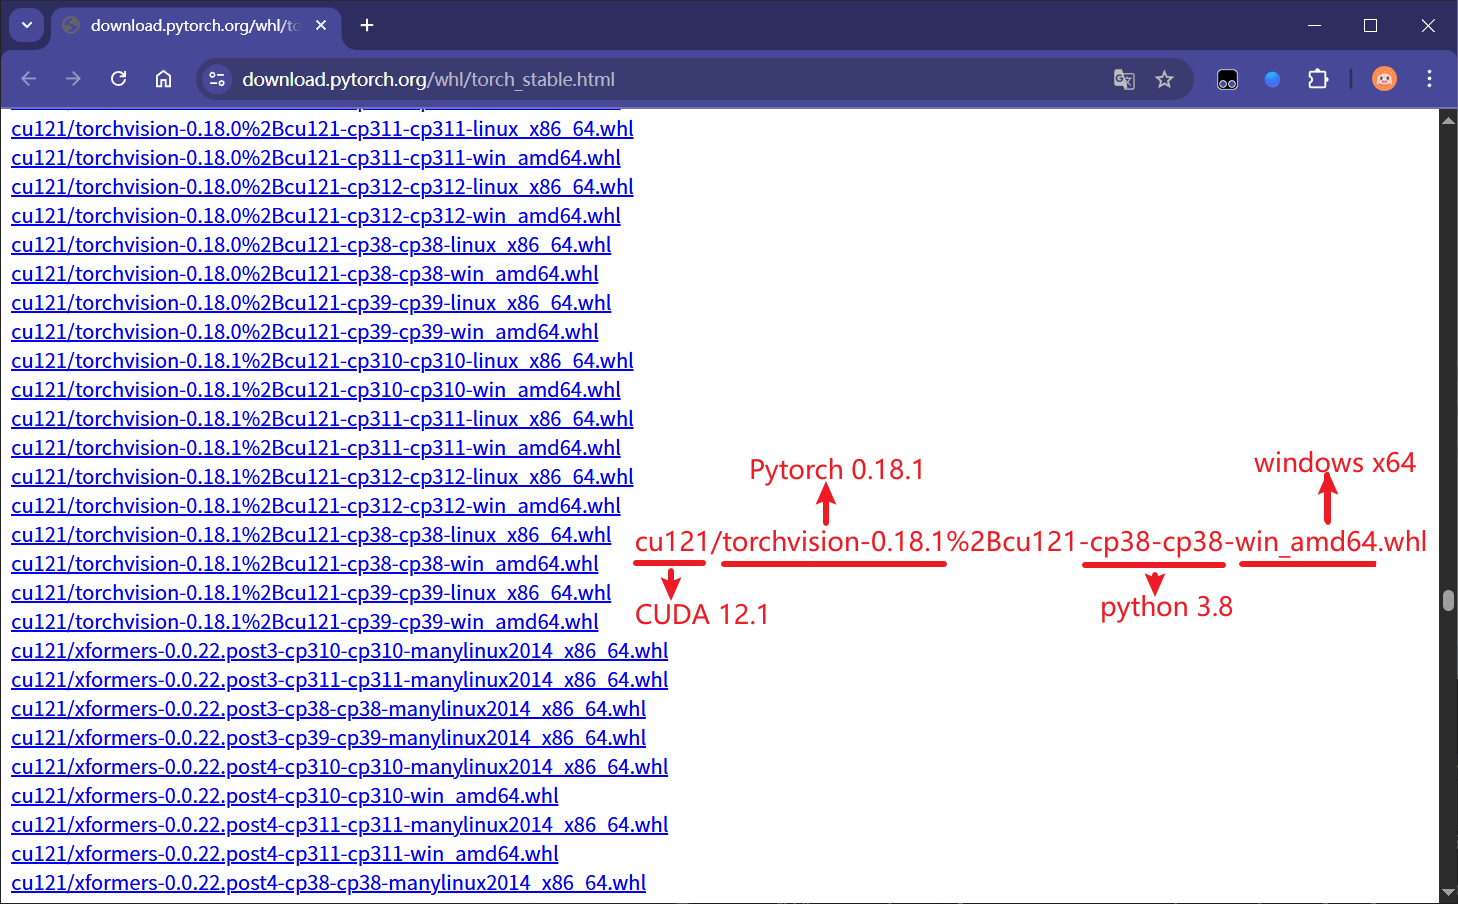Download torchvision-0.18.0 cu121 cp39 win_amd64 wheel
Image resolution: width=1458 pixels, height=904 pixels.
pos(305,332)
